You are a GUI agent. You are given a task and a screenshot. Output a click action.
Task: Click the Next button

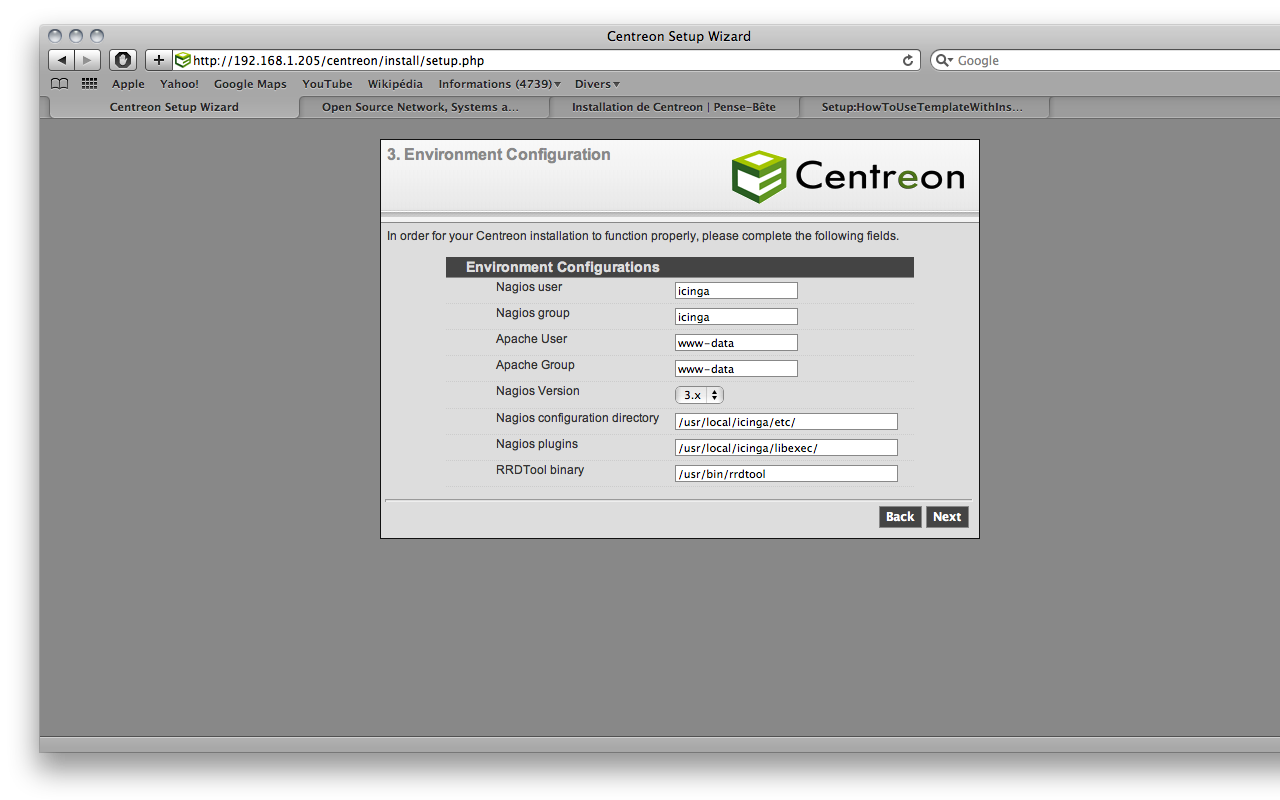(x=947, y=517)
